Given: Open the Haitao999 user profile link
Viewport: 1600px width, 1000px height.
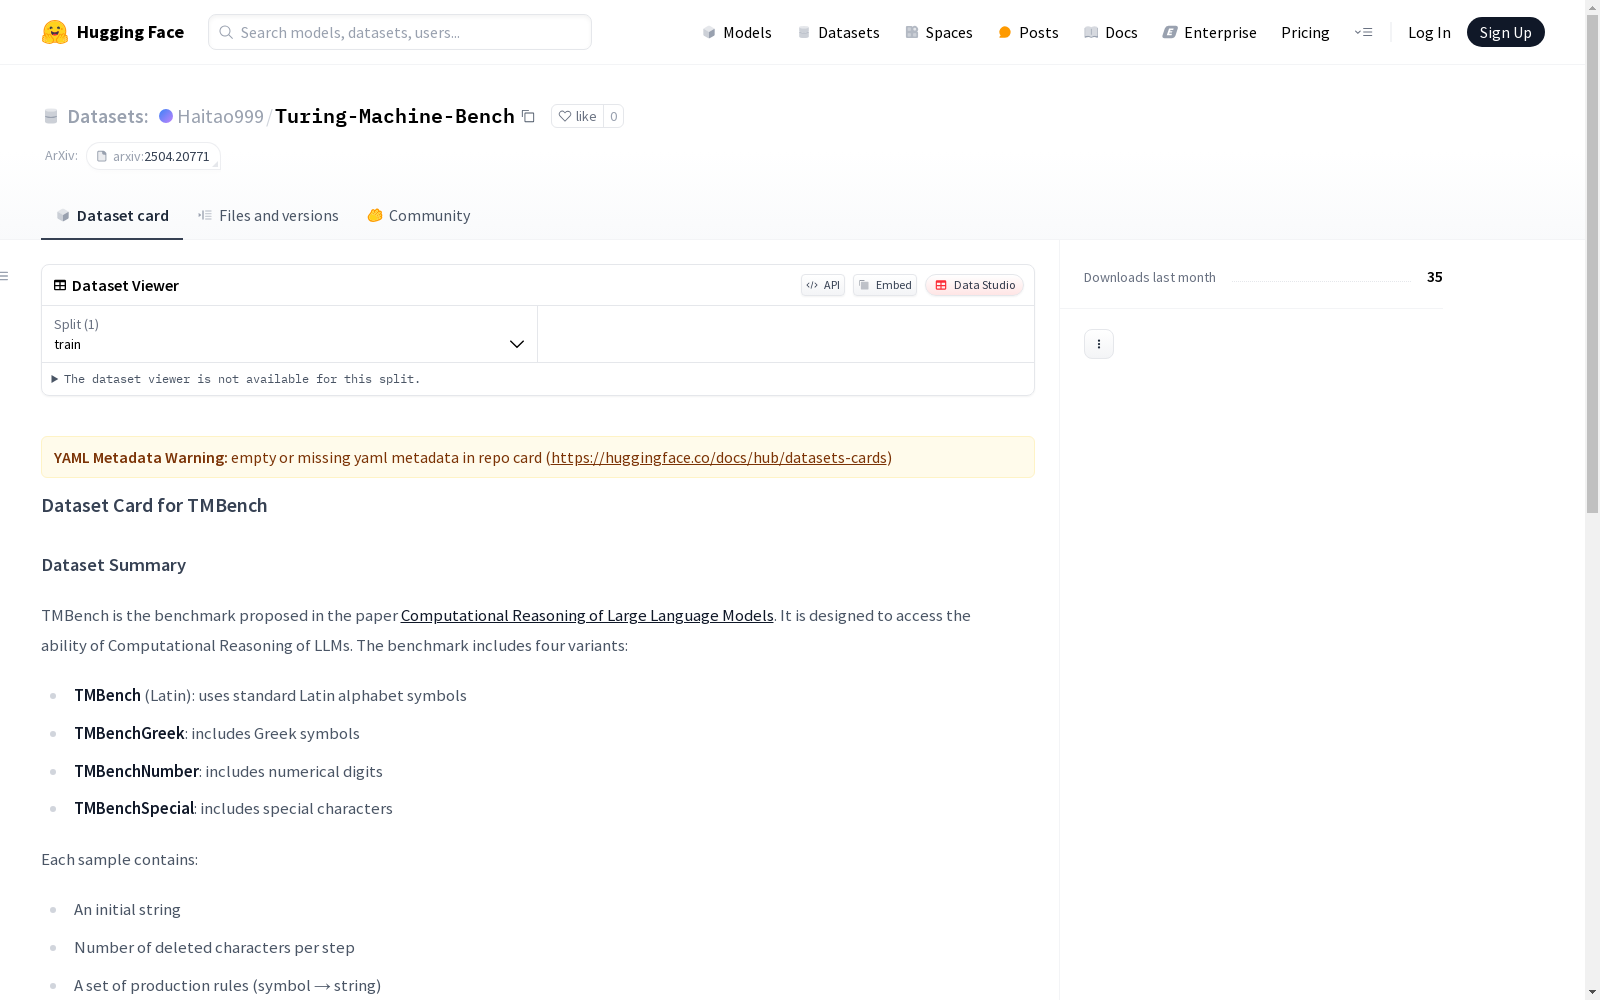Looking at the screenshot, I should 220,116.
